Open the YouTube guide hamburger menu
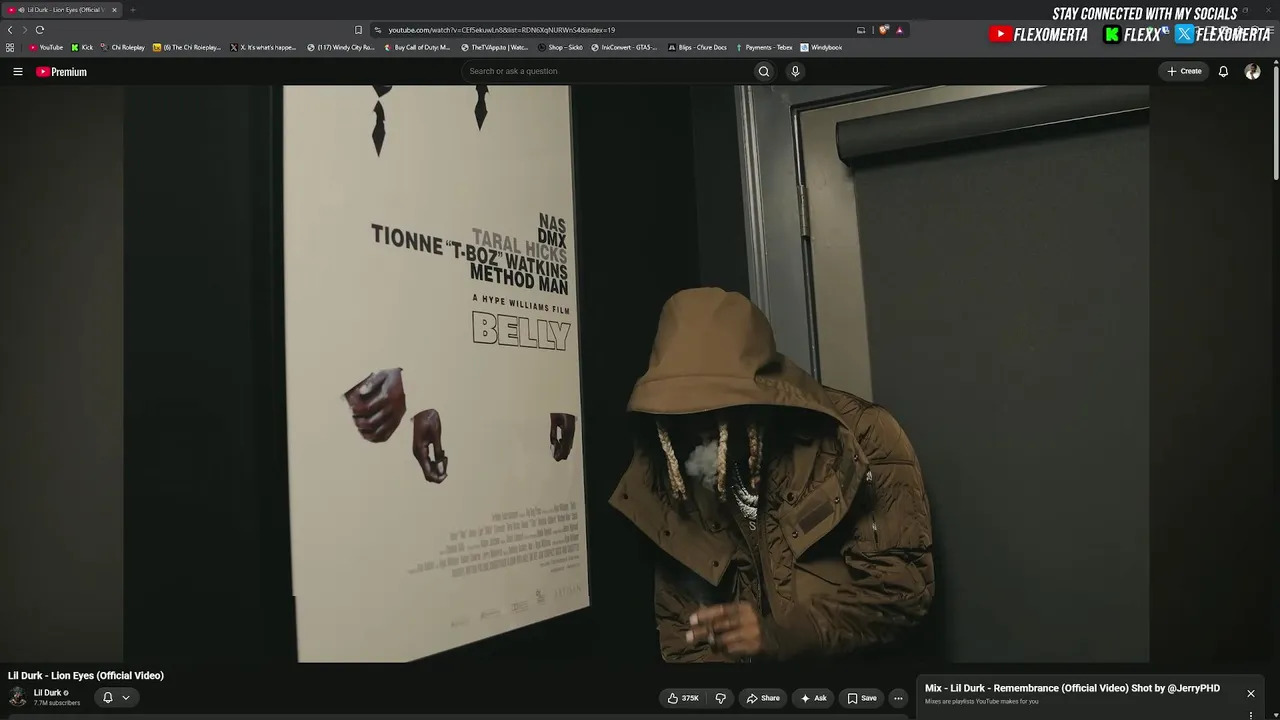 [18, 72]
